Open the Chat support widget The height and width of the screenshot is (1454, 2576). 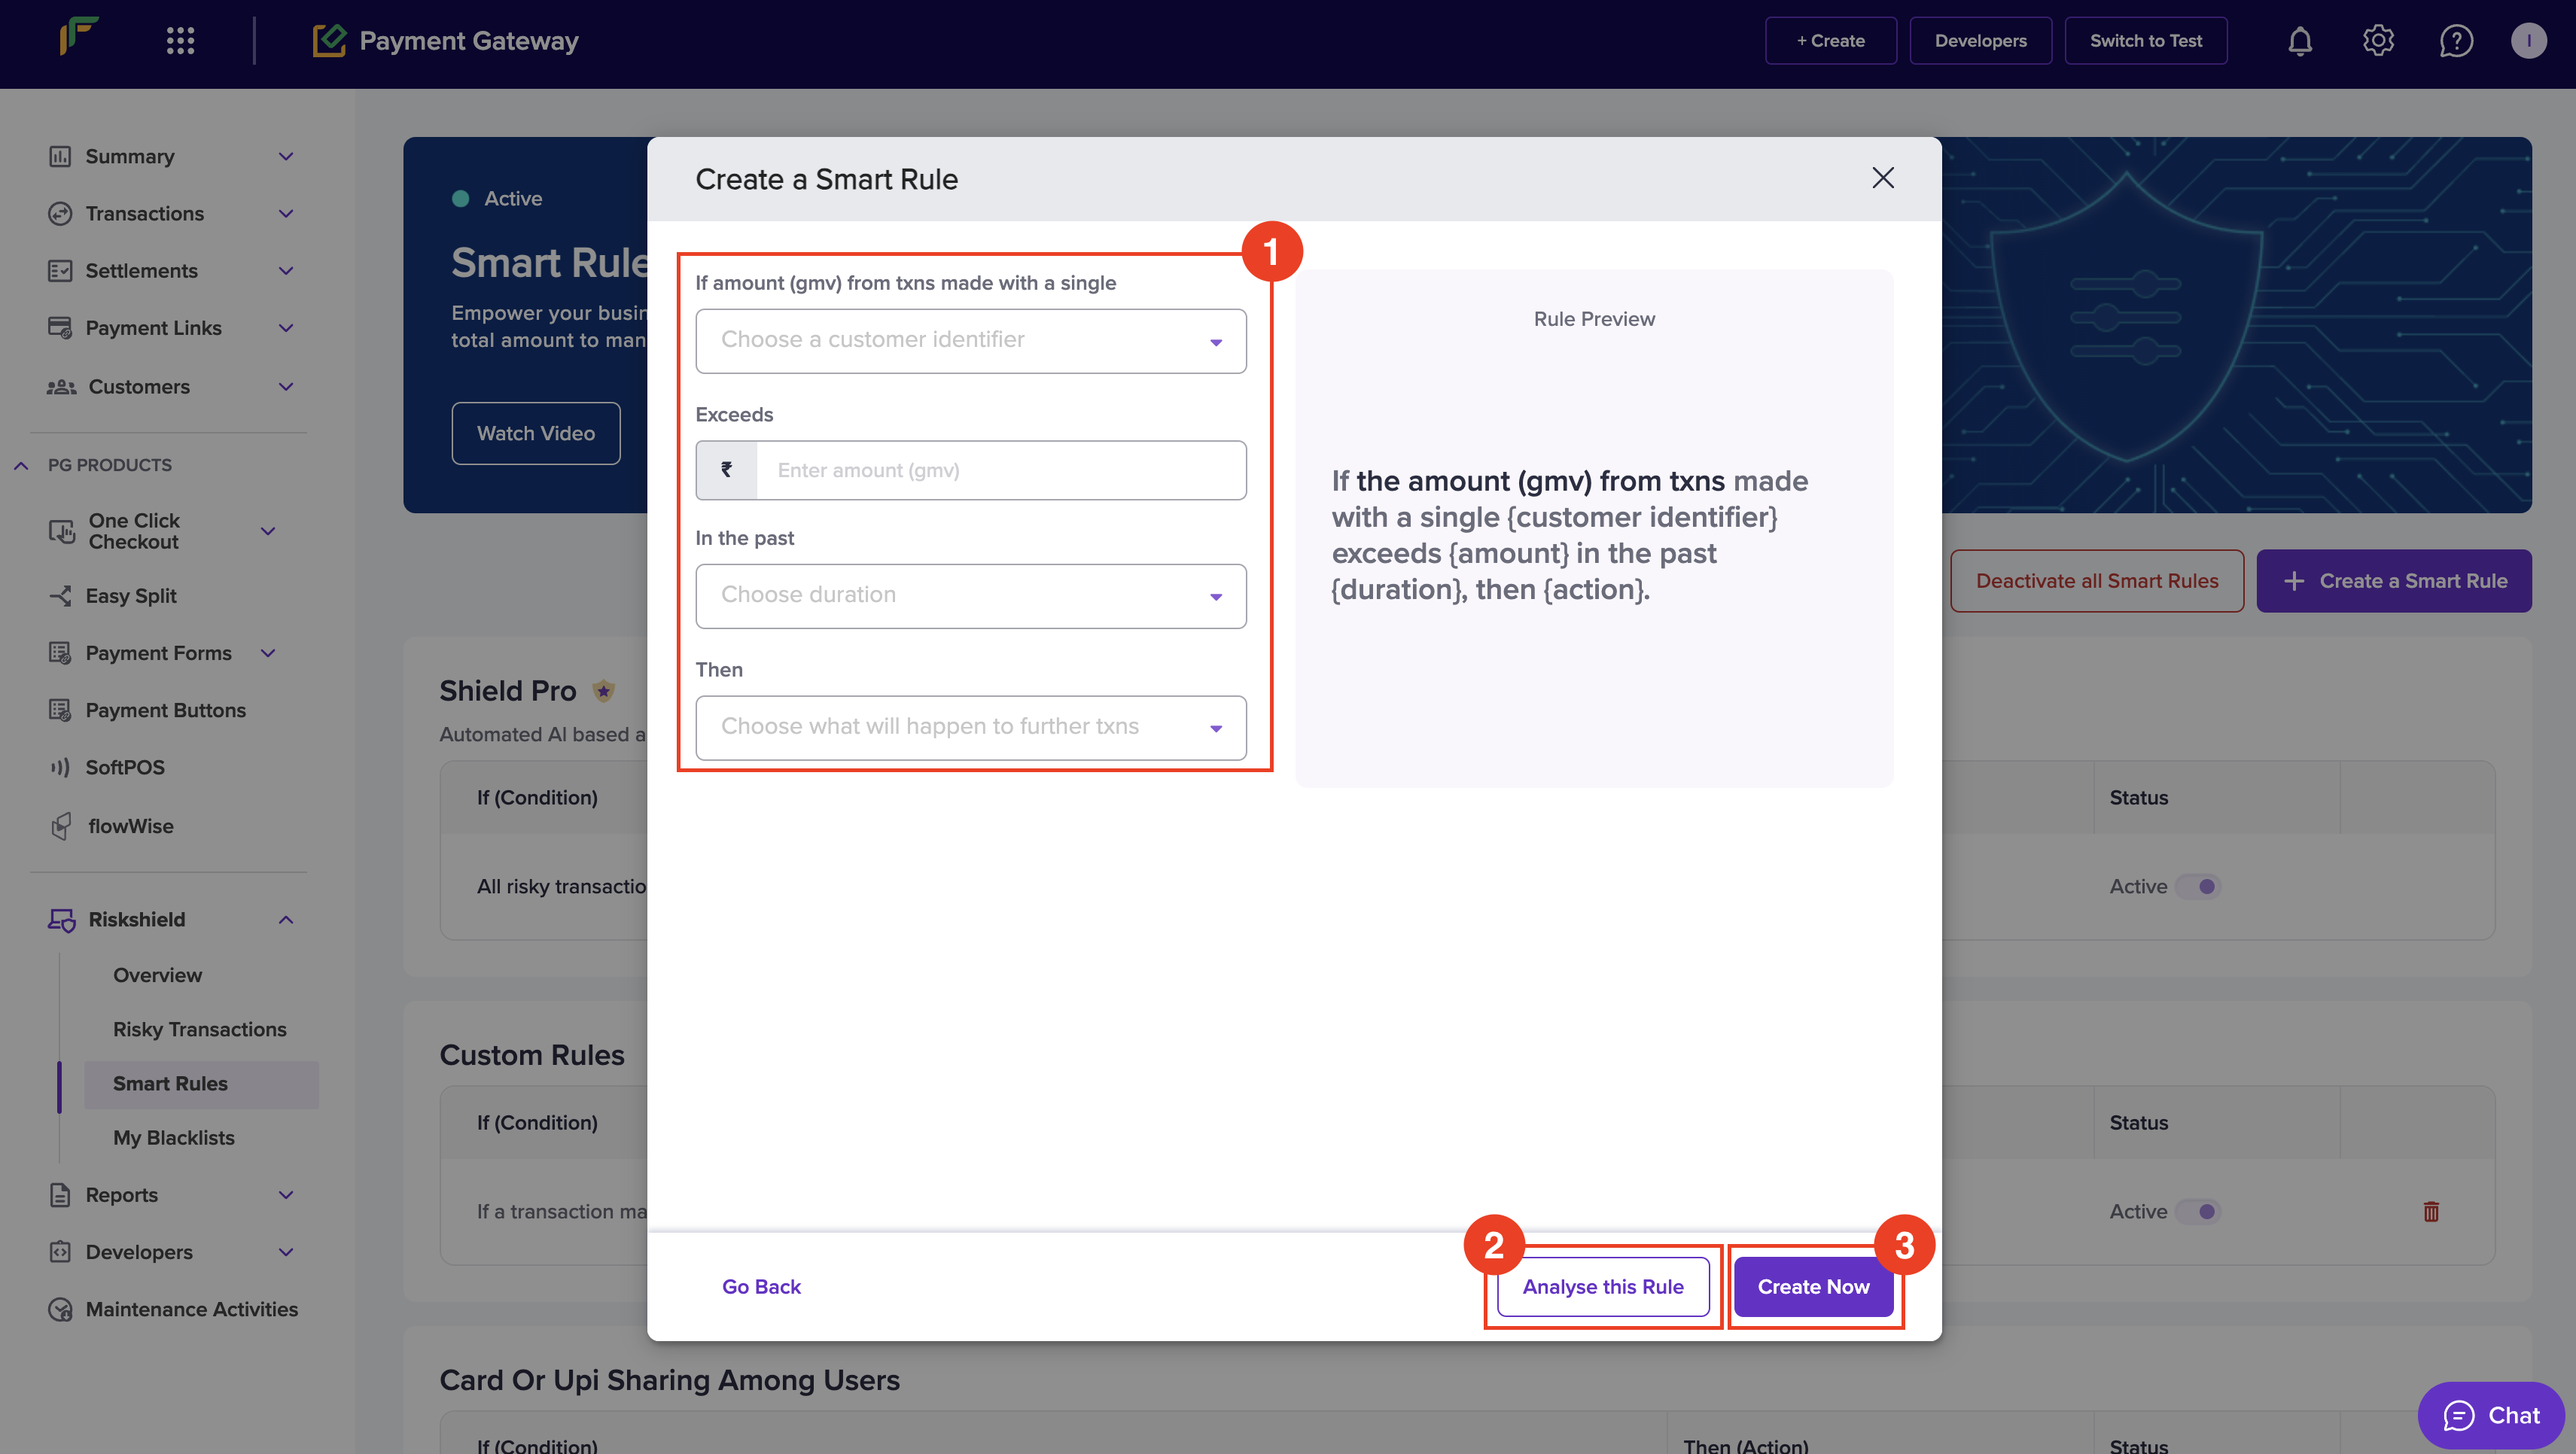click(2491, 1415)
